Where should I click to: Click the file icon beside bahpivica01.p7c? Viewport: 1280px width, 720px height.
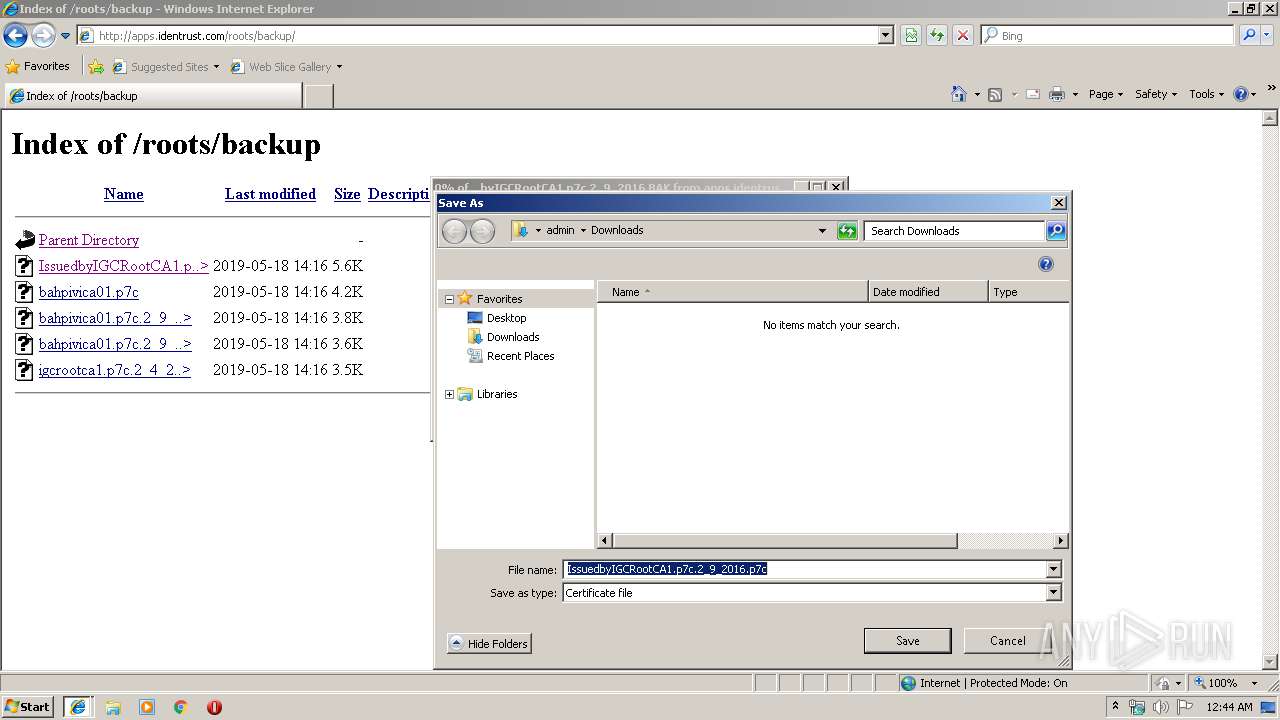25,292
